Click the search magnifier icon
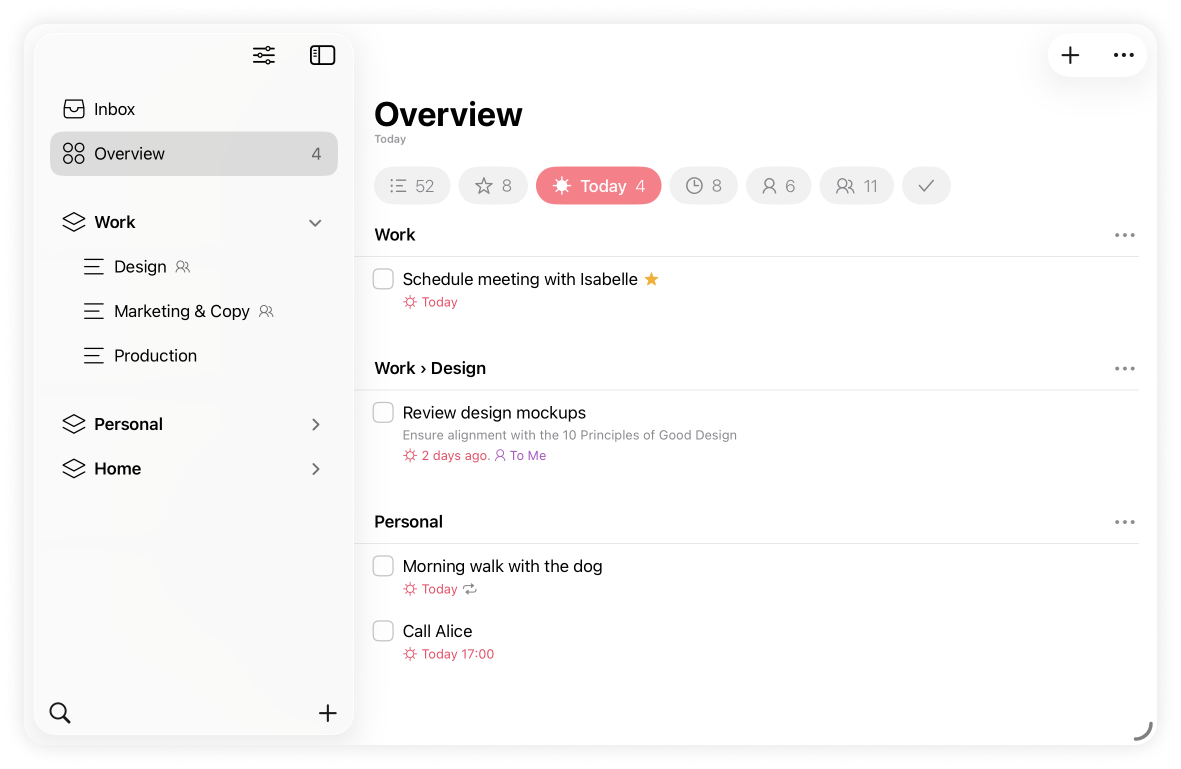Image resolution: width=1181 pixels, height=769 pixels. click(x=60, y=713)
